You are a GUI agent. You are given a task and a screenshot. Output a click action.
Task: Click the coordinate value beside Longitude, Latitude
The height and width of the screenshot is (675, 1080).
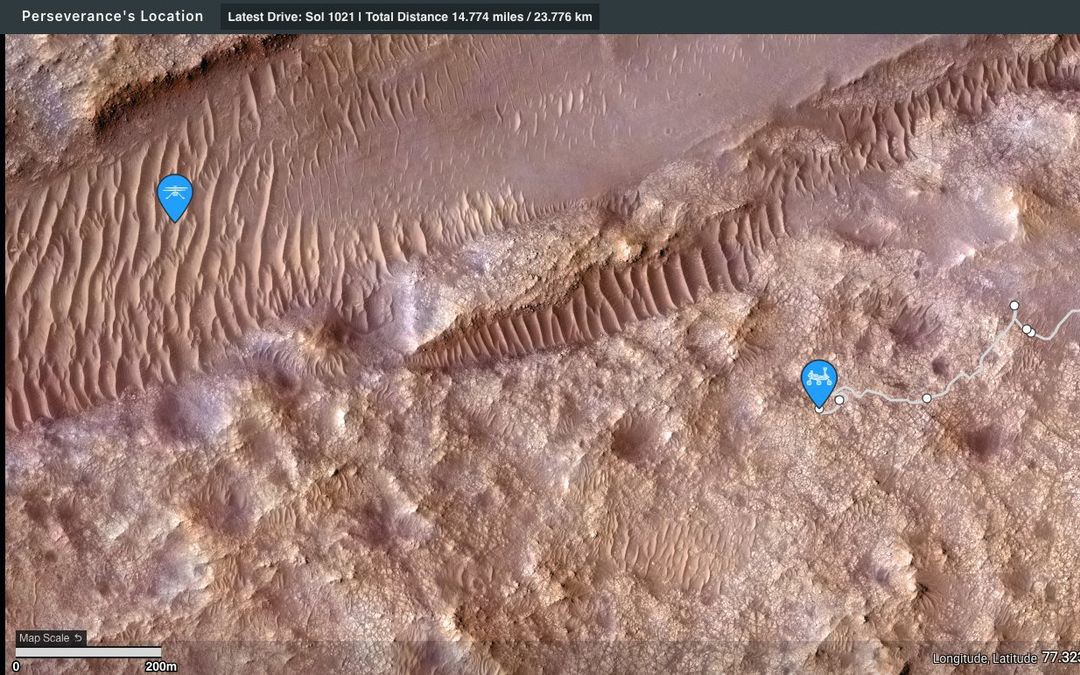point(1061,658)
